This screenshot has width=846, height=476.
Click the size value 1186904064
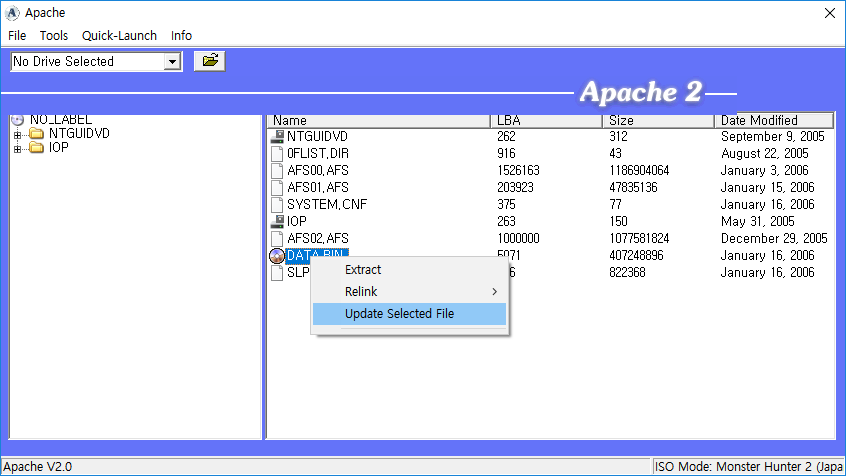(639, 171)
